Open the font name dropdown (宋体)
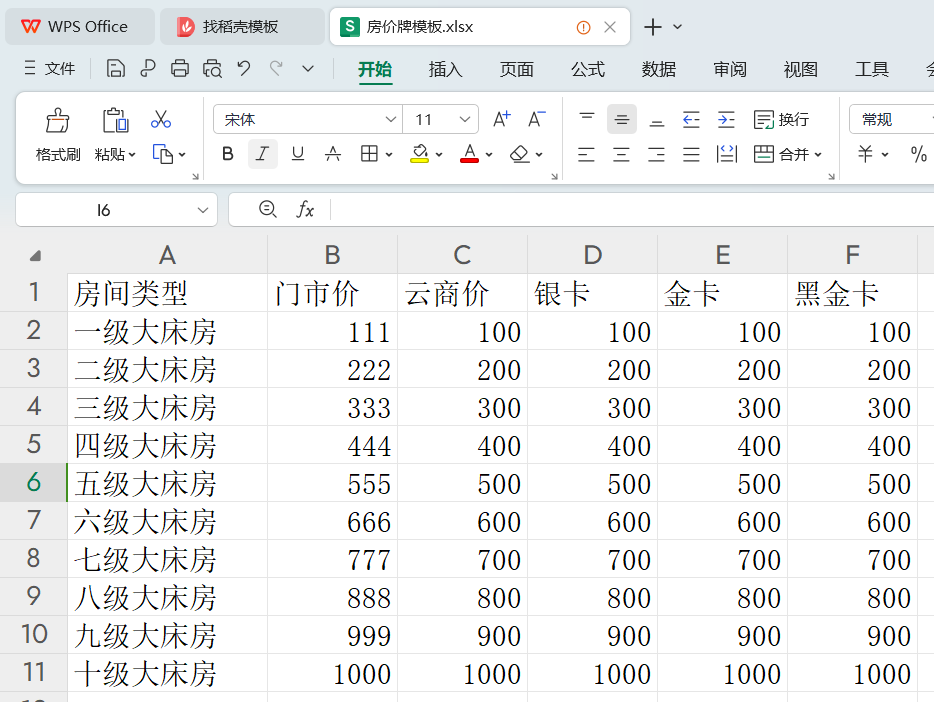Image resolution: width=934 pixels, height=702 pixels. [391, 120]
